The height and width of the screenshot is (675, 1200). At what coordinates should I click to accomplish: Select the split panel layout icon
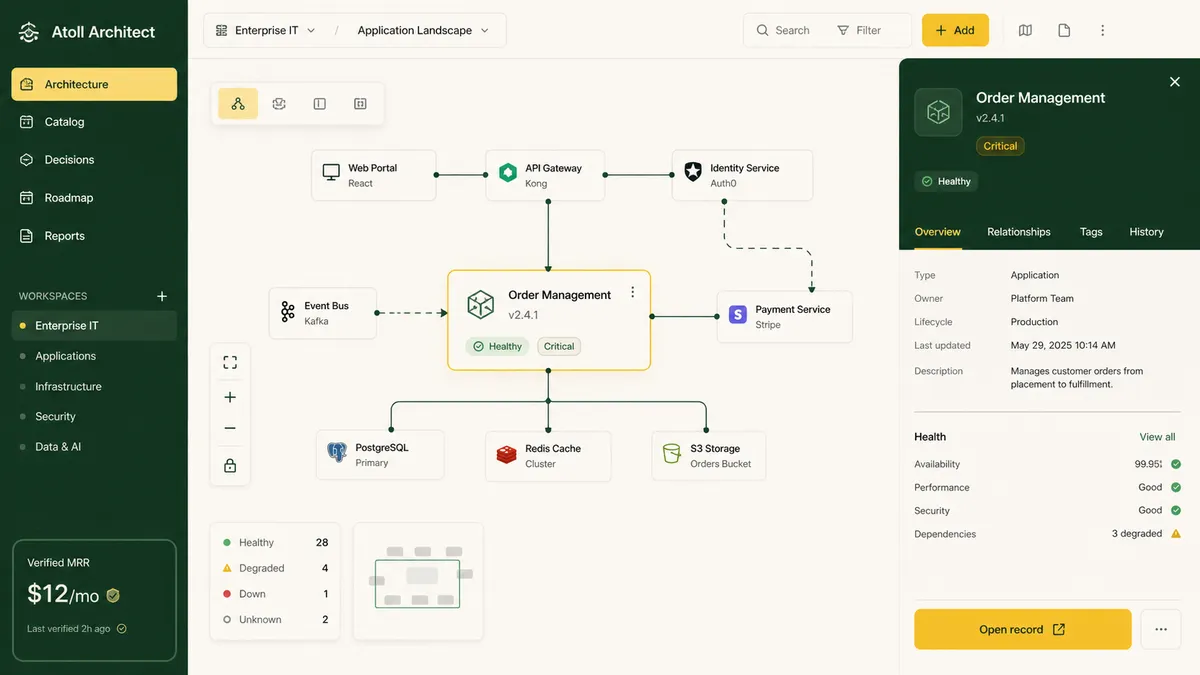tap(320, 104)
